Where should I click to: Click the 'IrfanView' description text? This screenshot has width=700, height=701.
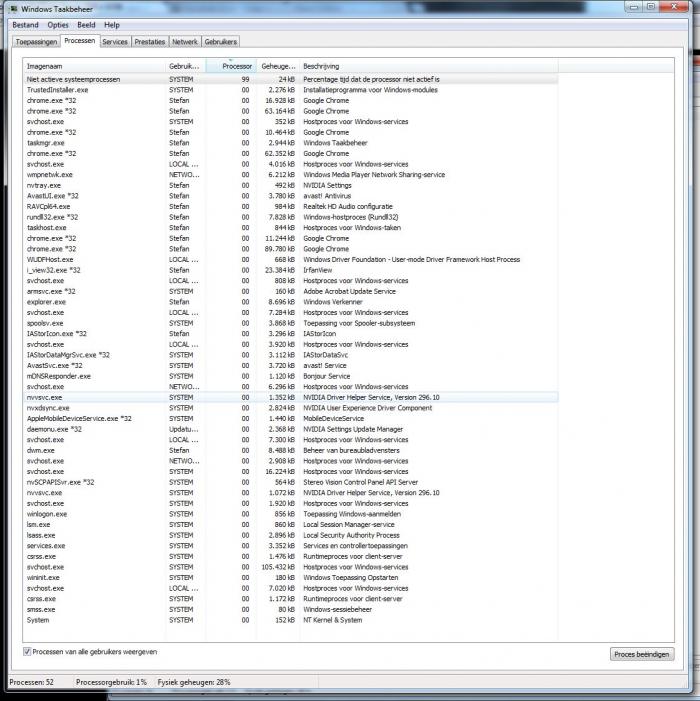(x=318, y=270)
